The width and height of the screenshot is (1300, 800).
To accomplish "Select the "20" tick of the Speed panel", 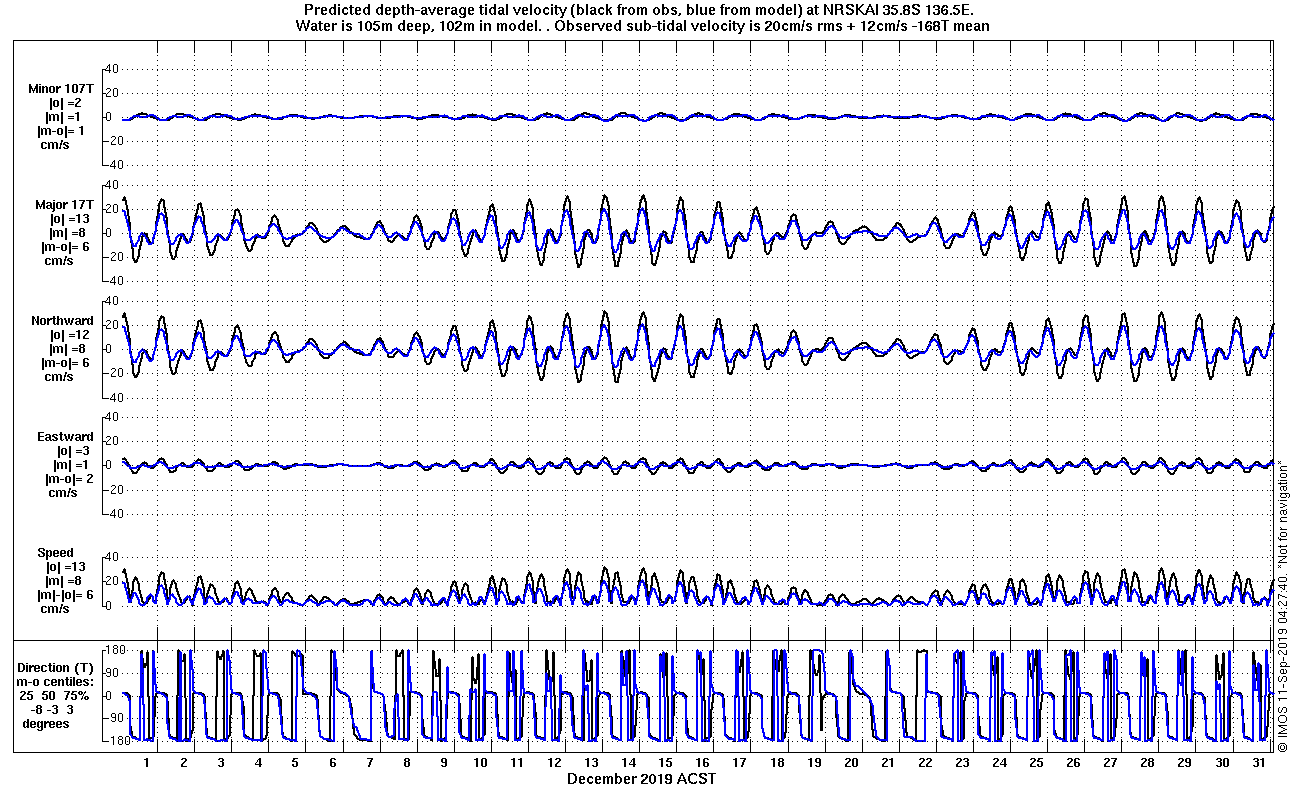I will tap(113, 581).
